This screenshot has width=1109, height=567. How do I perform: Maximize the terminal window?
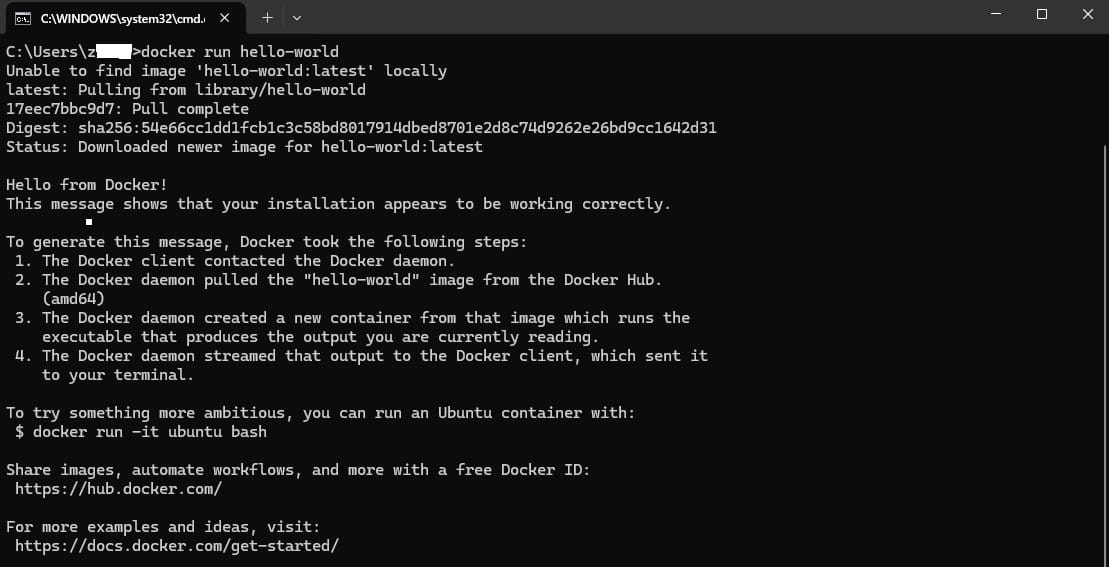tap(1041, 14)
